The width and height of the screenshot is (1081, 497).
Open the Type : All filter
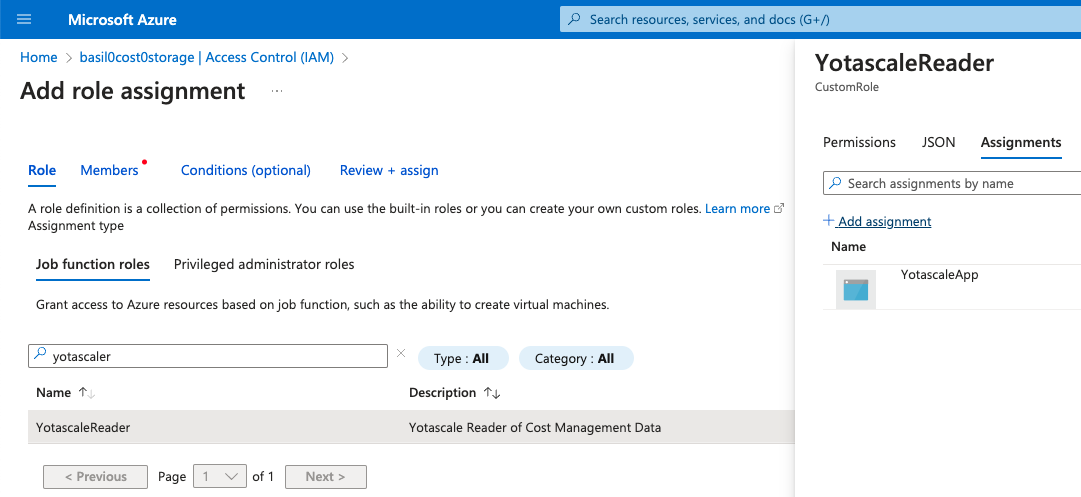click(x=462, y=358)
